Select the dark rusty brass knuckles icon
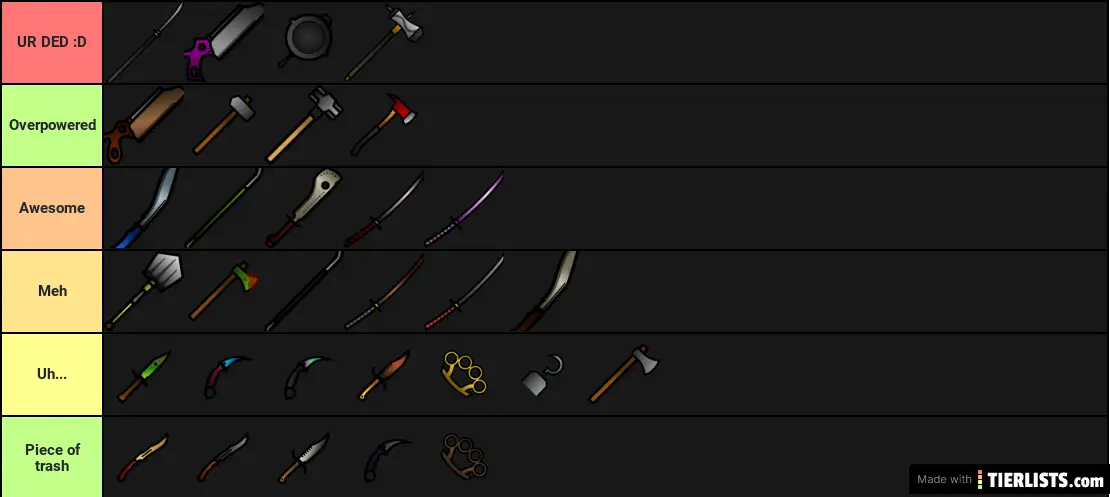Screen dimensions: 1110x497 [x=464, y=457]
